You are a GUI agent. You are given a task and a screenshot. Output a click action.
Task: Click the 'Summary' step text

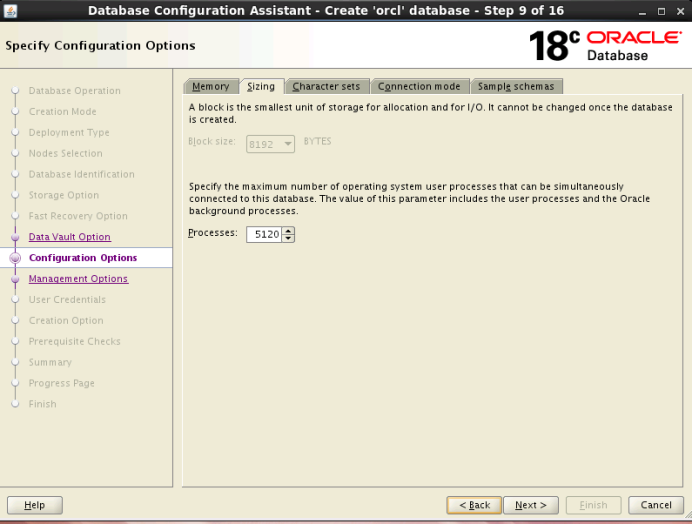tap(50, 362)
